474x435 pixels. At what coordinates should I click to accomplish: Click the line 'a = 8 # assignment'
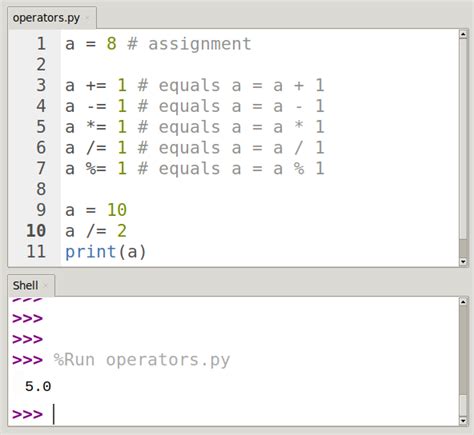158,44
